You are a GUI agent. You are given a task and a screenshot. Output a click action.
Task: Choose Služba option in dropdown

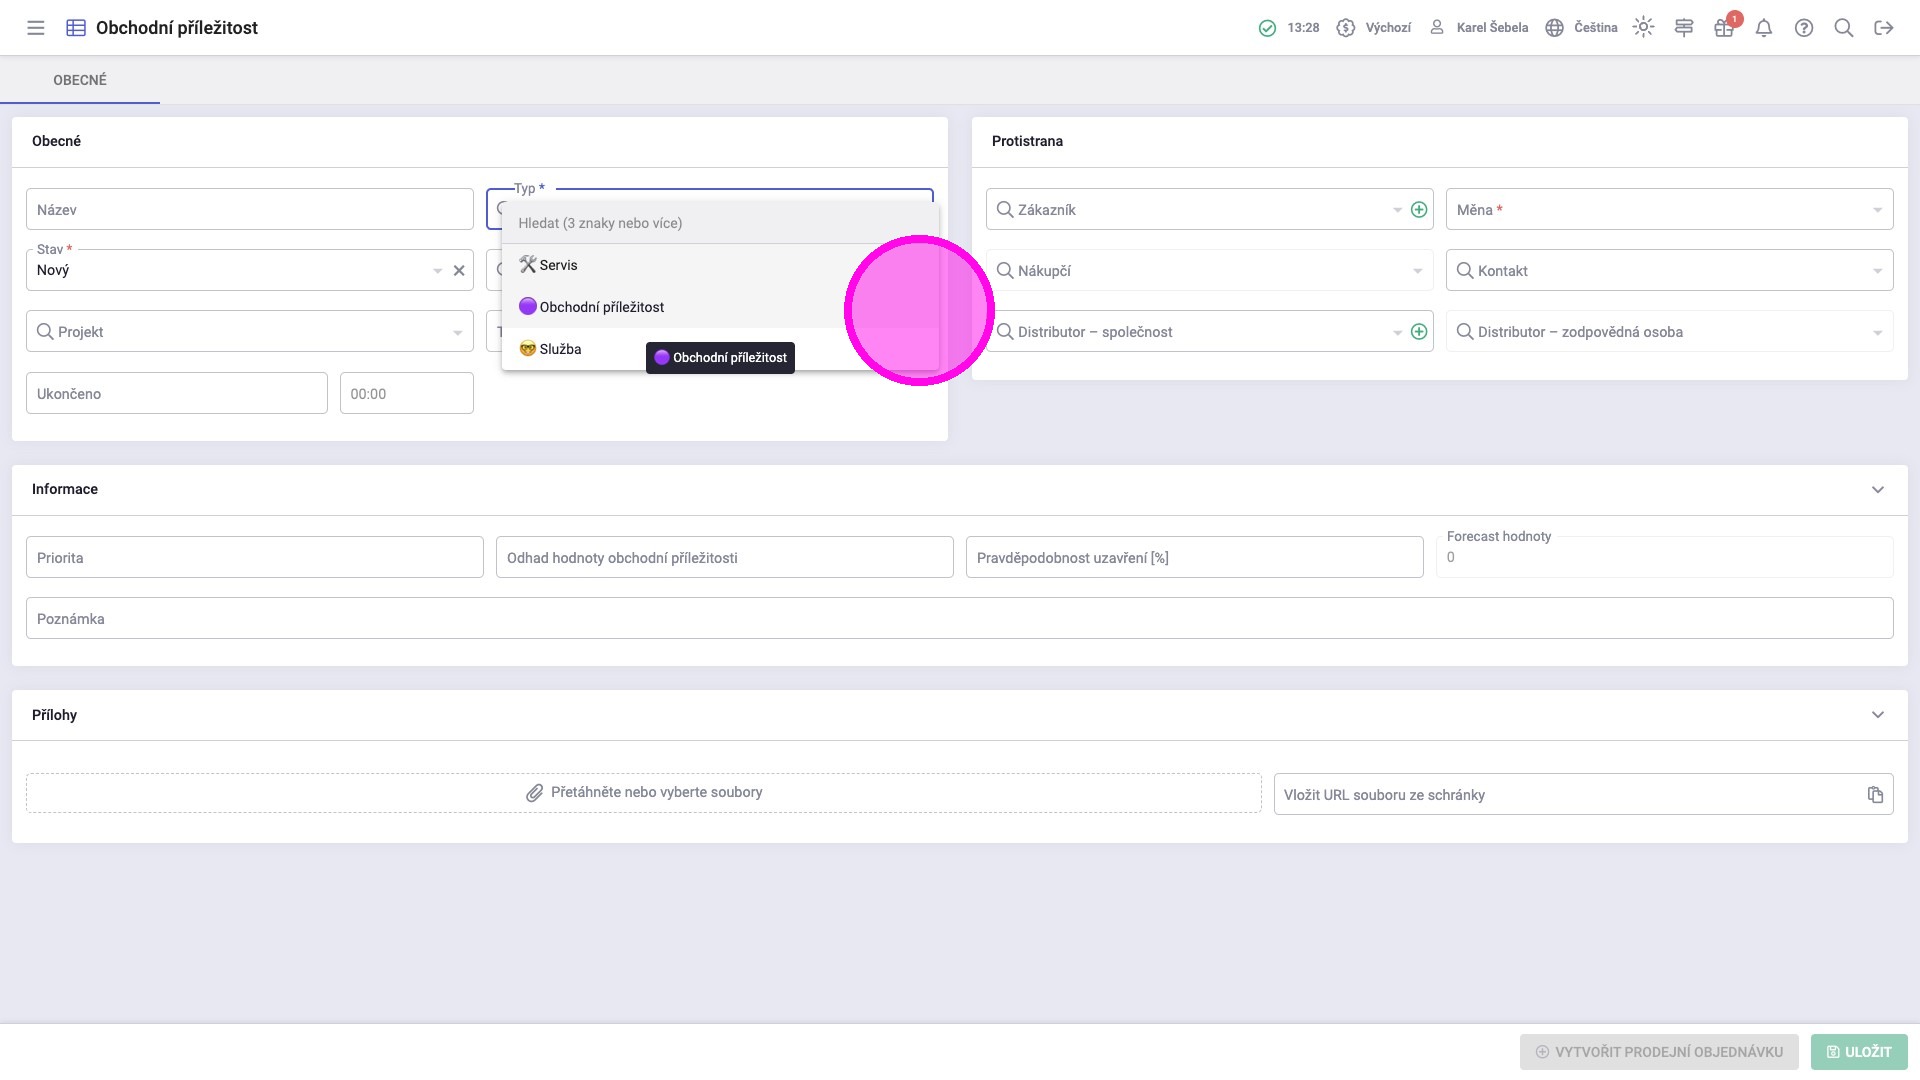560,349
